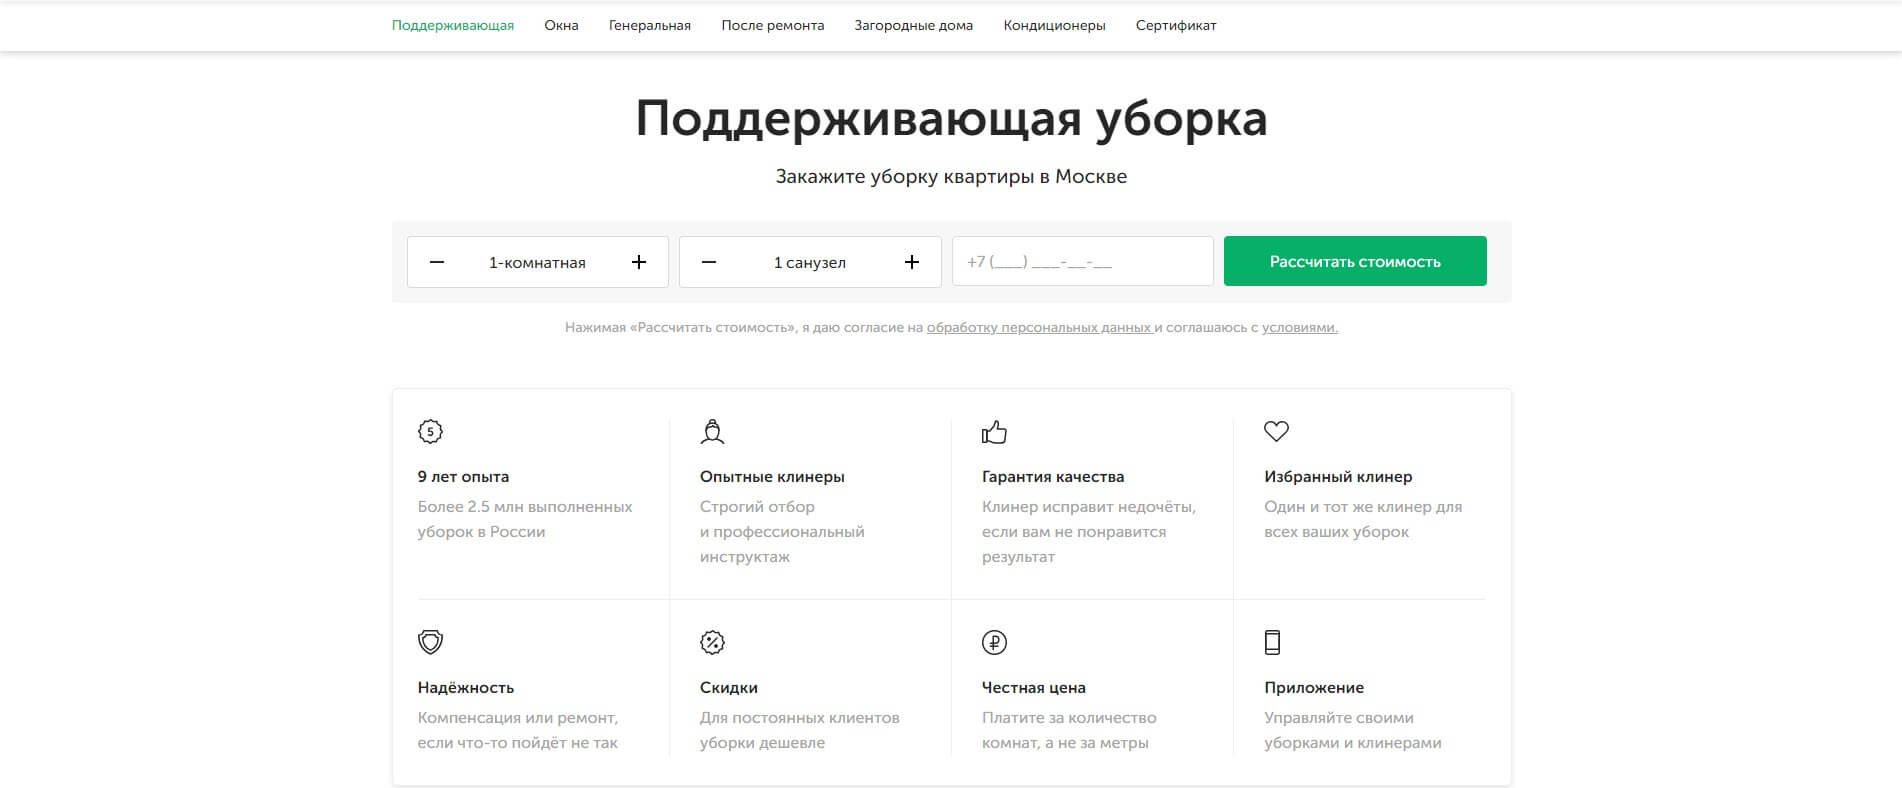Click the heart icon for Избранный клинер

[x=1276, y=431]
